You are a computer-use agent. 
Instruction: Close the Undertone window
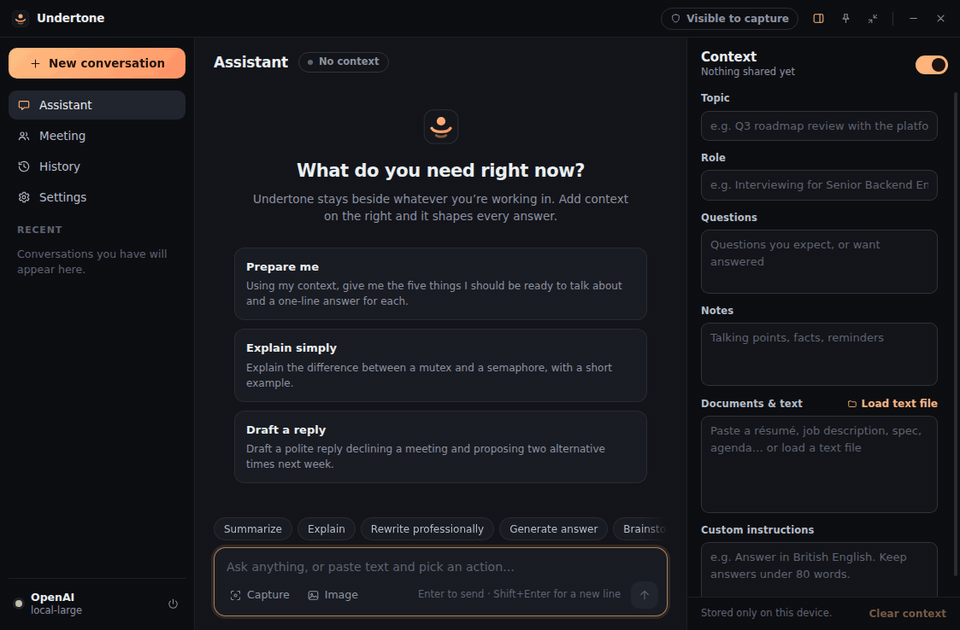940,18
